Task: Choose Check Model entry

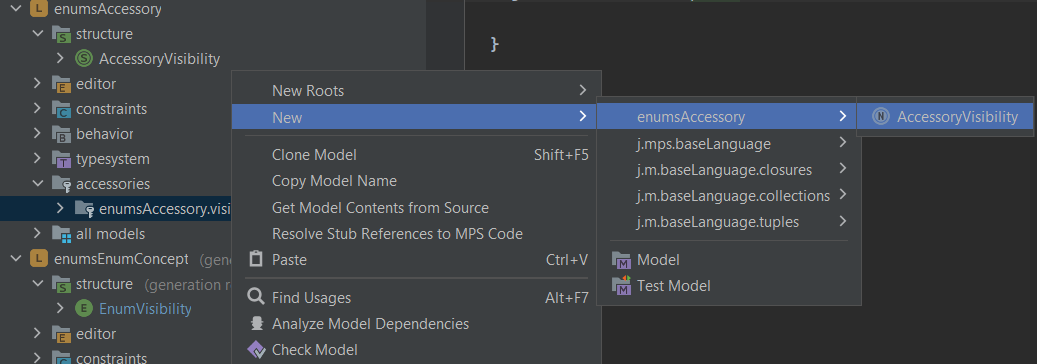Action: [416, 349]
